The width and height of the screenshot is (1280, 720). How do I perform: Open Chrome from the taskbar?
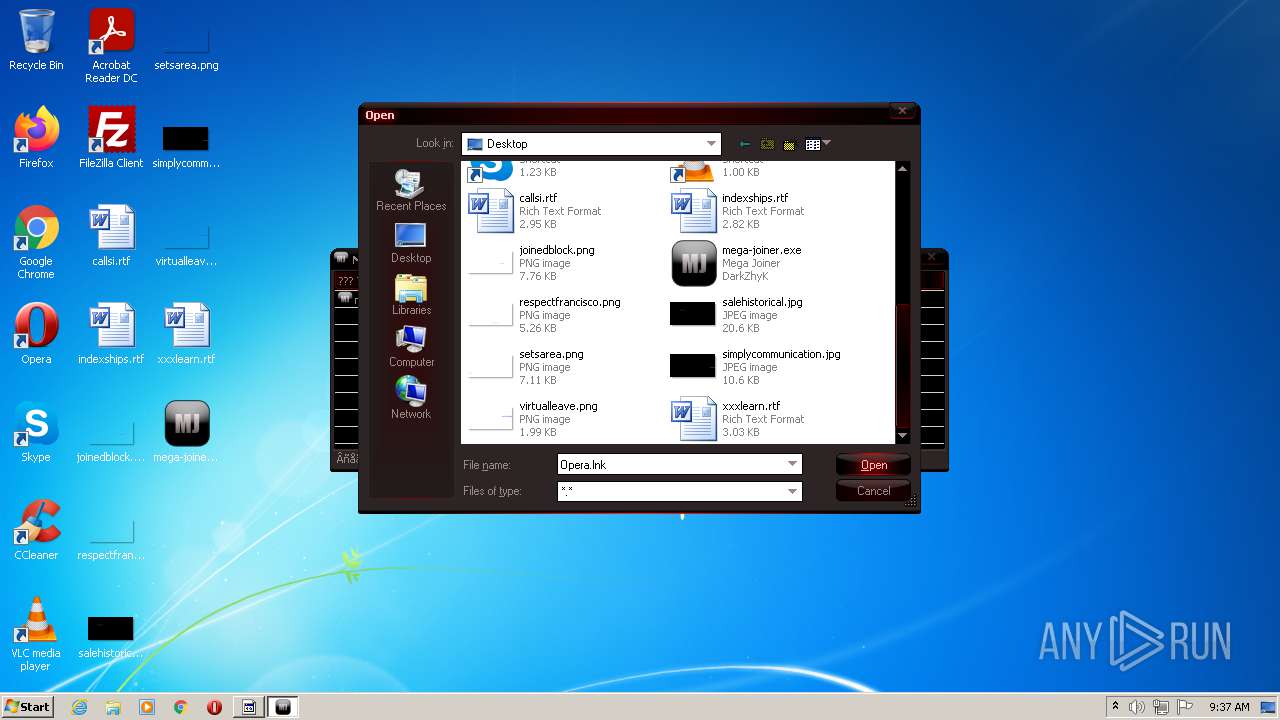181,707
